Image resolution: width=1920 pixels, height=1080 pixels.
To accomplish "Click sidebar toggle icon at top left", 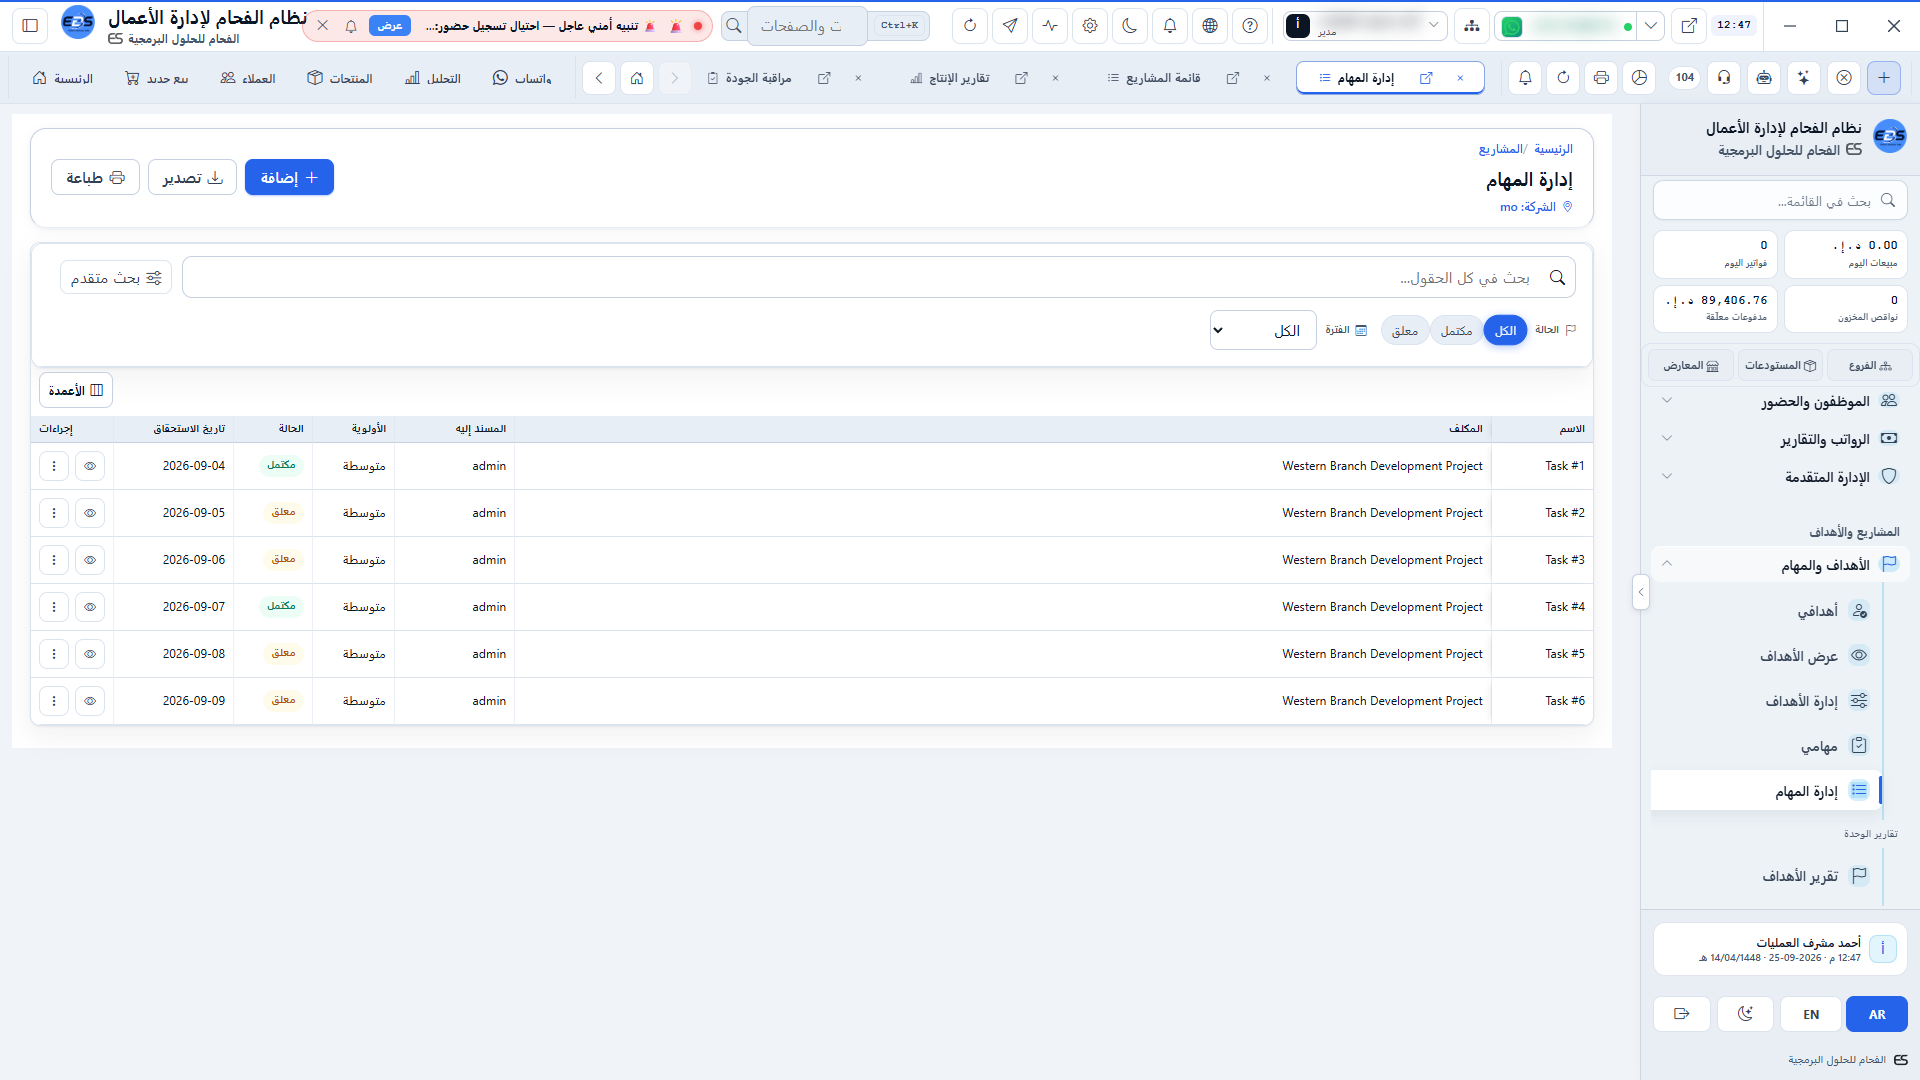I will 30,26.
